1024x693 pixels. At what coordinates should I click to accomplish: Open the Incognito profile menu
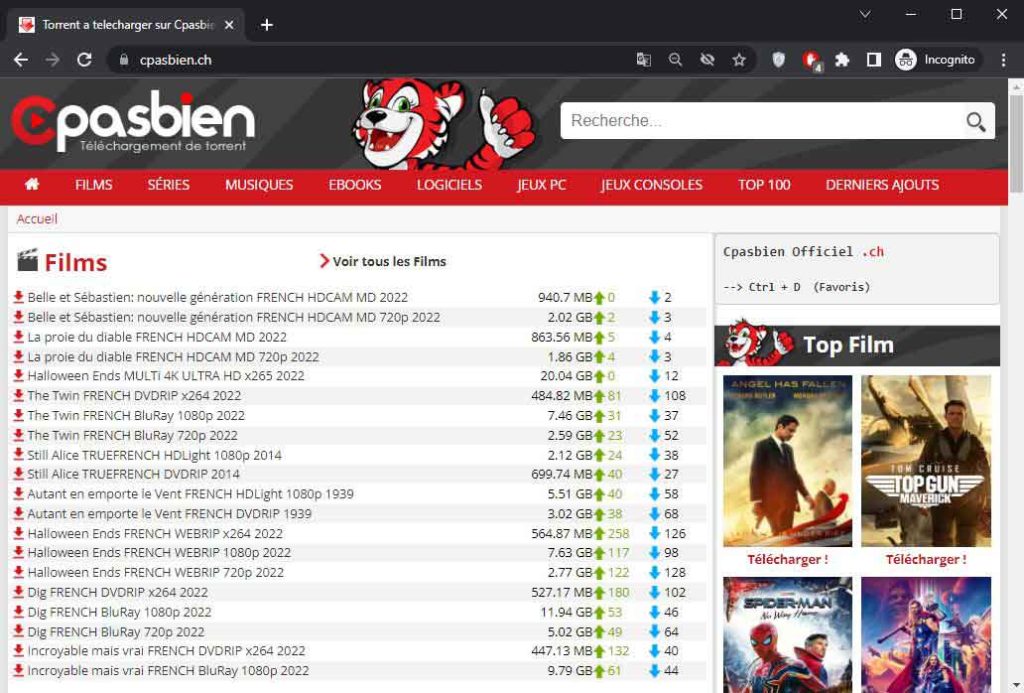tap(935, 60)
